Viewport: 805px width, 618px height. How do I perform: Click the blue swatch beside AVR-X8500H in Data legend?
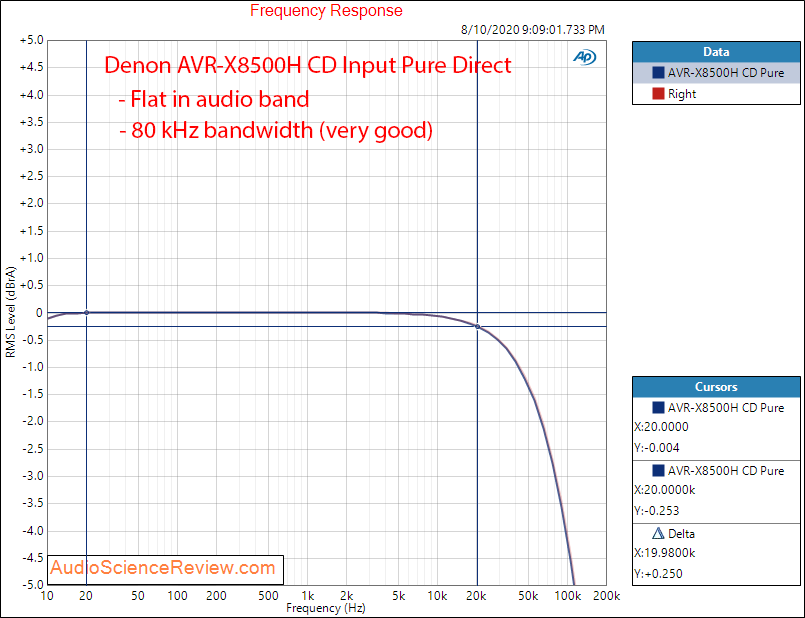click(x=658, y=73)
